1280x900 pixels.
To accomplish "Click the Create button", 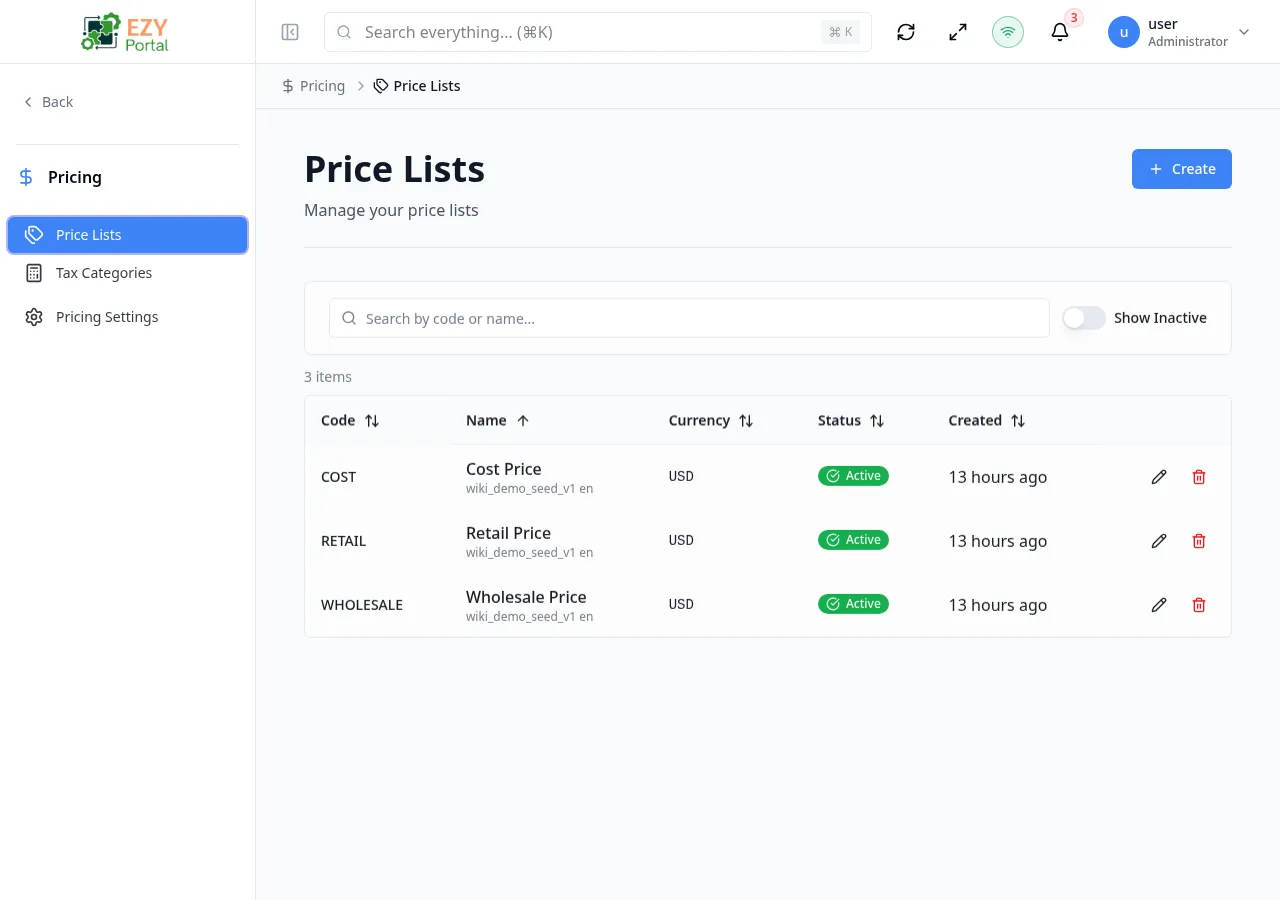I will coord(1182,169).
